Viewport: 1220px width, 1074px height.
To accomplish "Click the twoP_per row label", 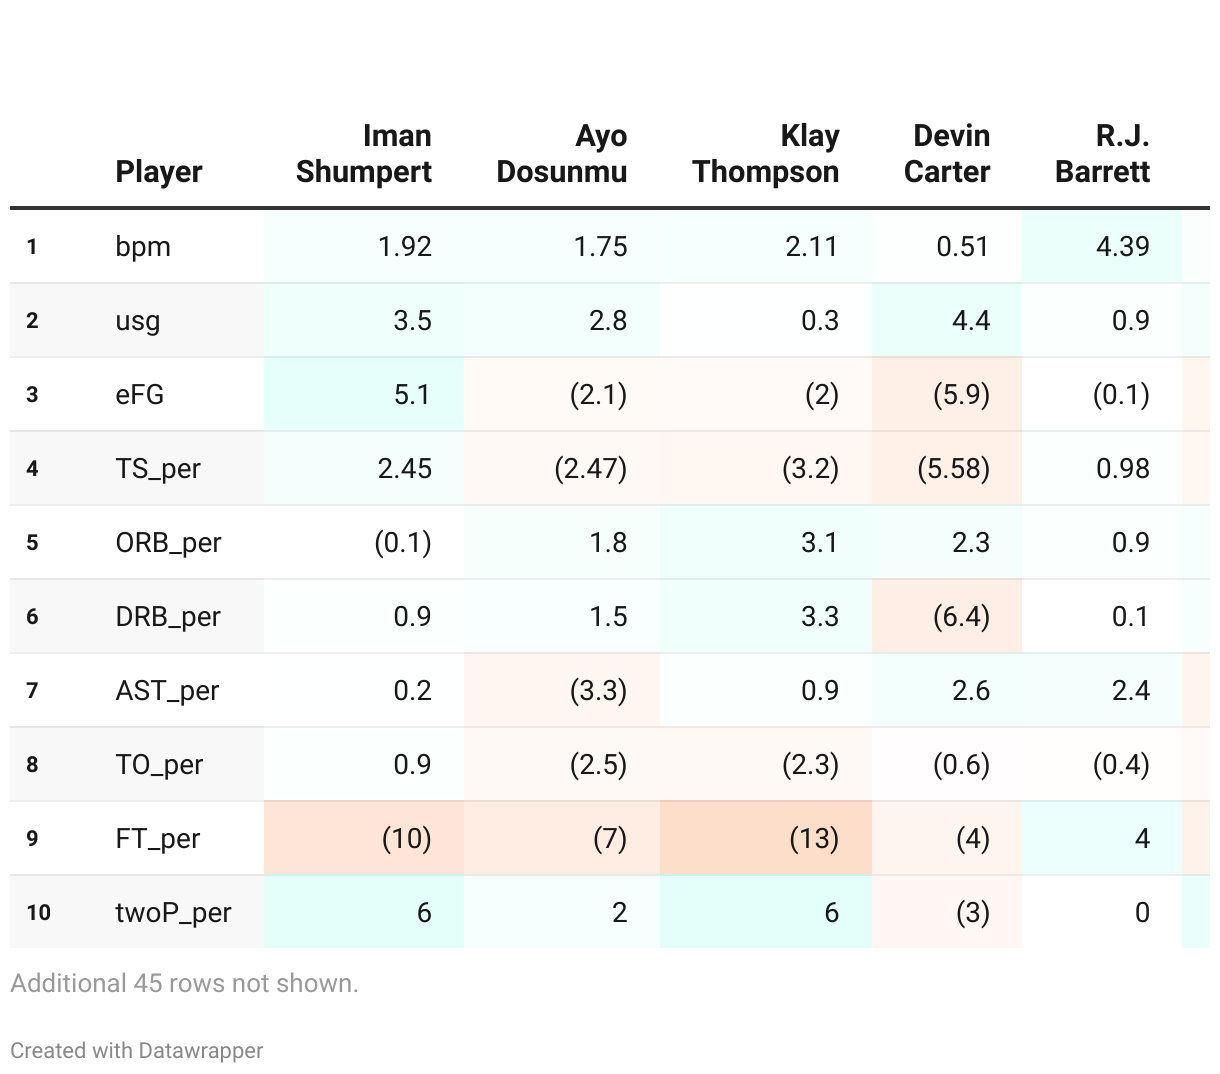I will click(173, 912).
